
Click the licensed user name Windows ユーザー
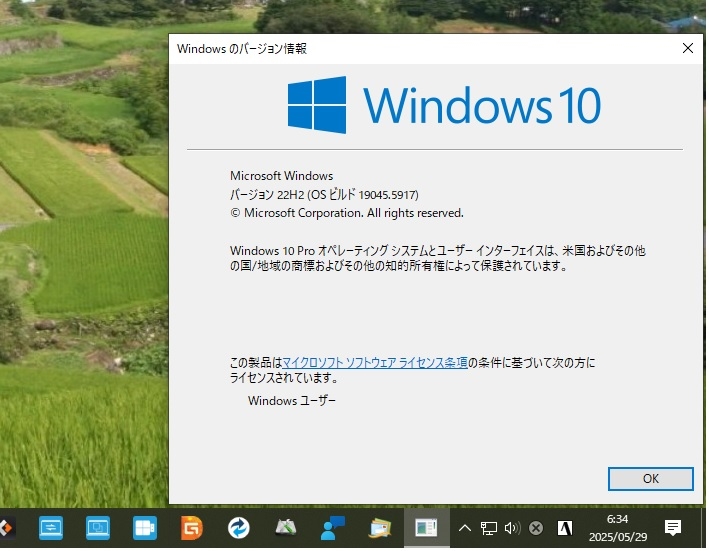[293, 402]
